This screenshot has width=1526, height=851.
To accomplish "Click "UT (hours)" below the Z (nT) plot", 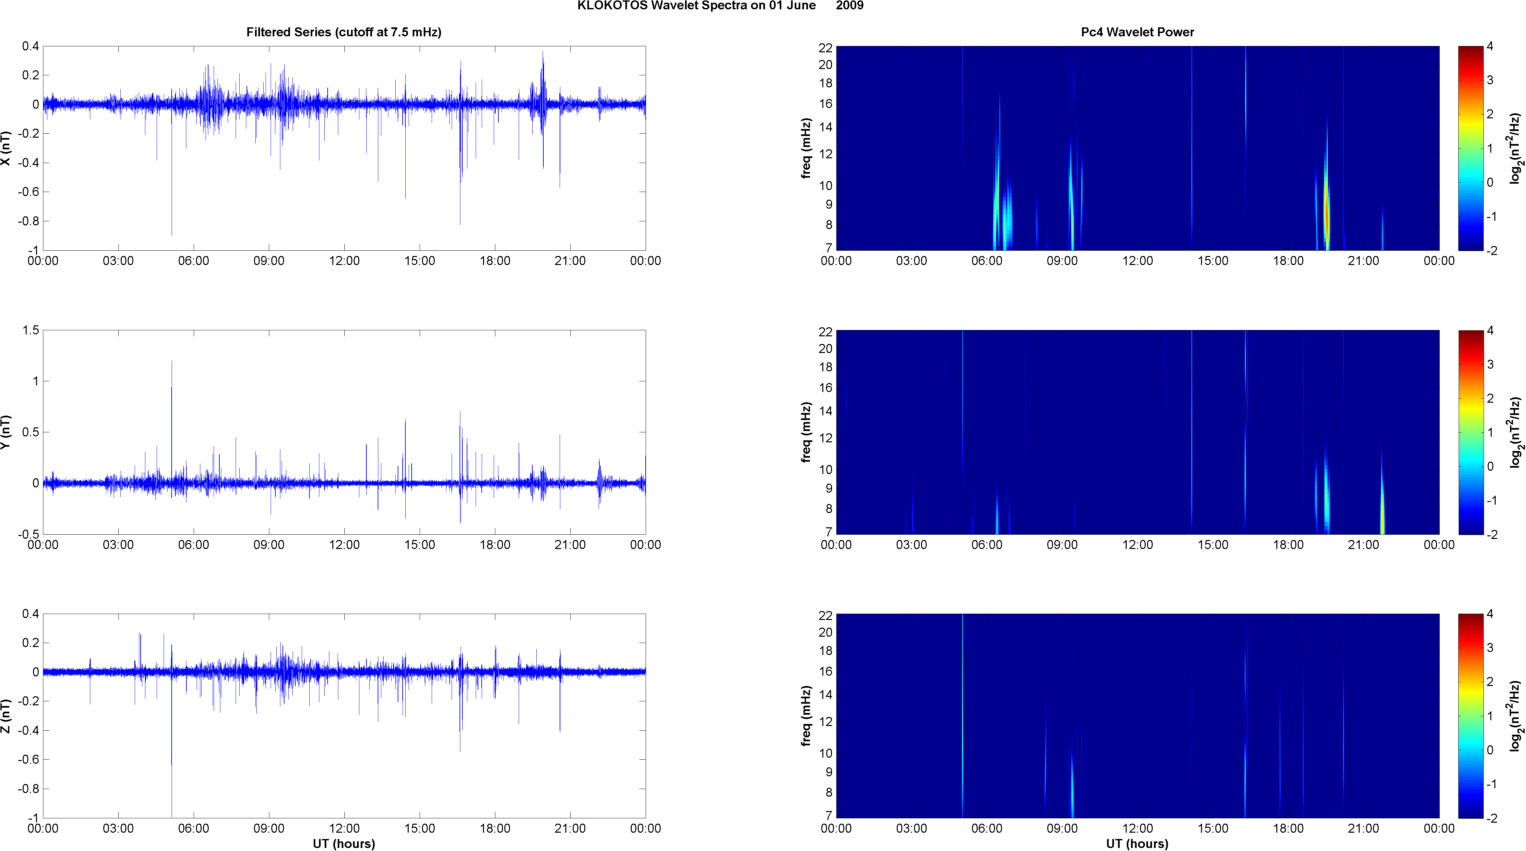I will pyautogui.click(x=344, y=844).
